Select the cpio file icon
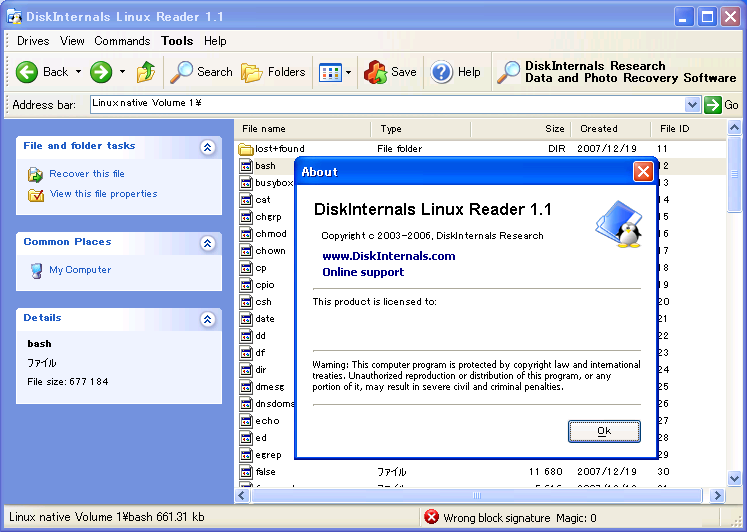 [246, 285]
